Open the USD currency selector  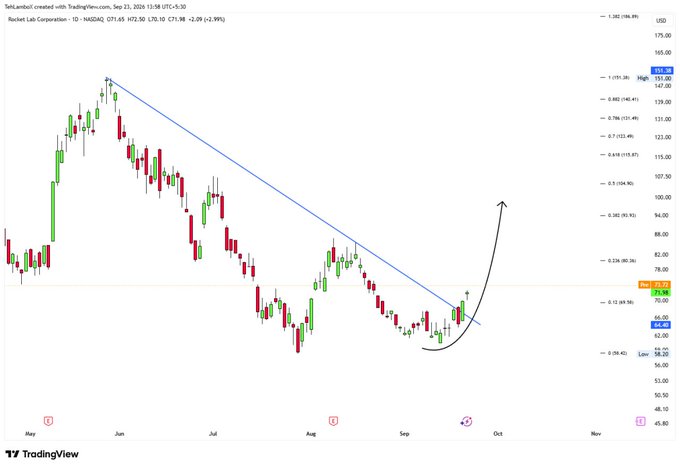tap(661, 20)
